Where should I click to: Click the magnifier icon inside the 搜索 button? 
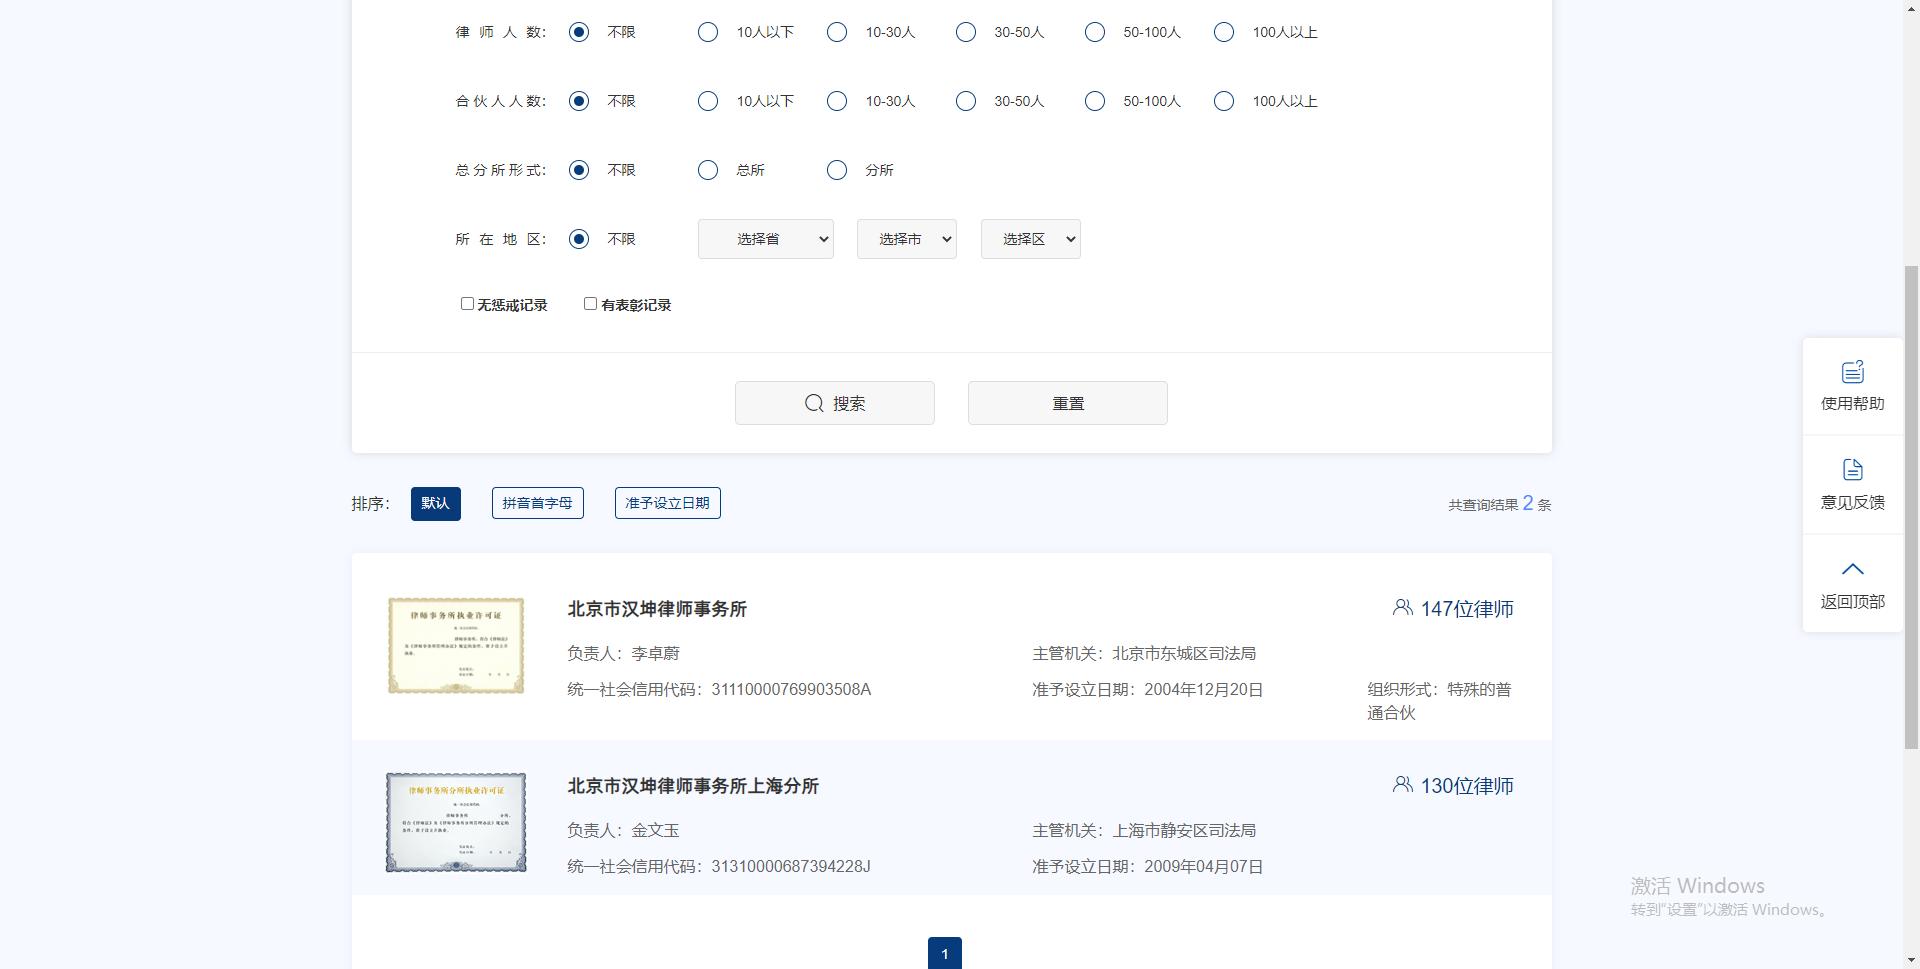[x=813, y=403]
